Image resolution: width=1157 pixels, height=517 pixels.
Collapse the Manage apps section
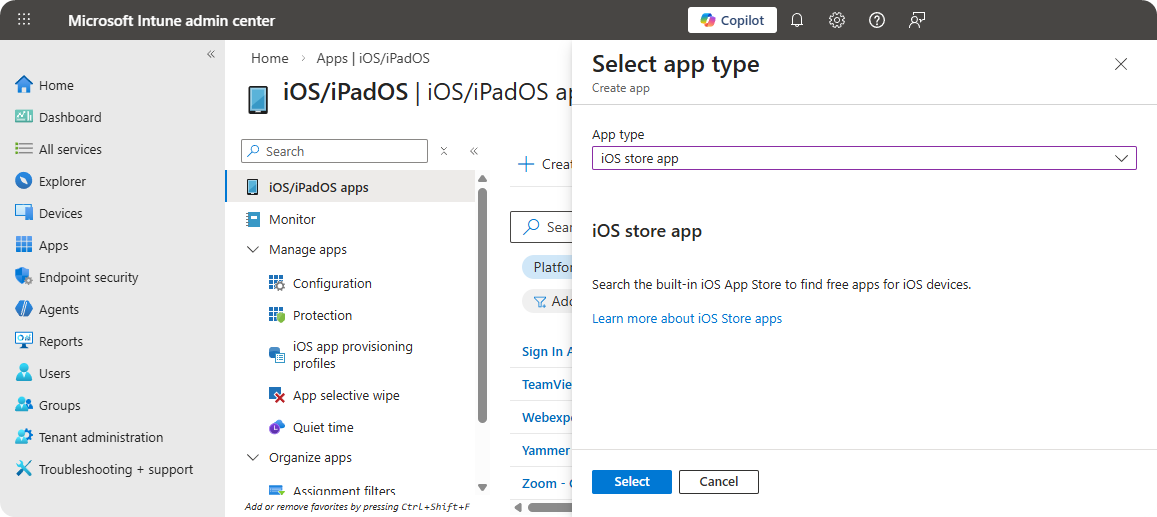(253, 250)
